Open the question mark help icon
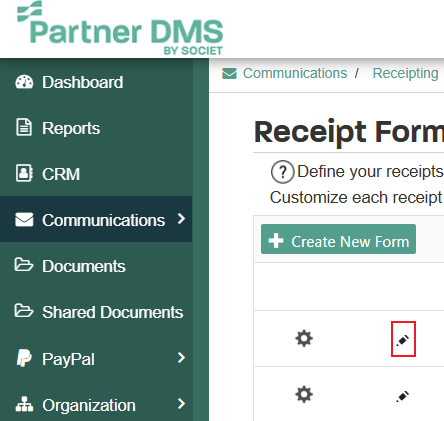444x421 pixels. (282, 172)
